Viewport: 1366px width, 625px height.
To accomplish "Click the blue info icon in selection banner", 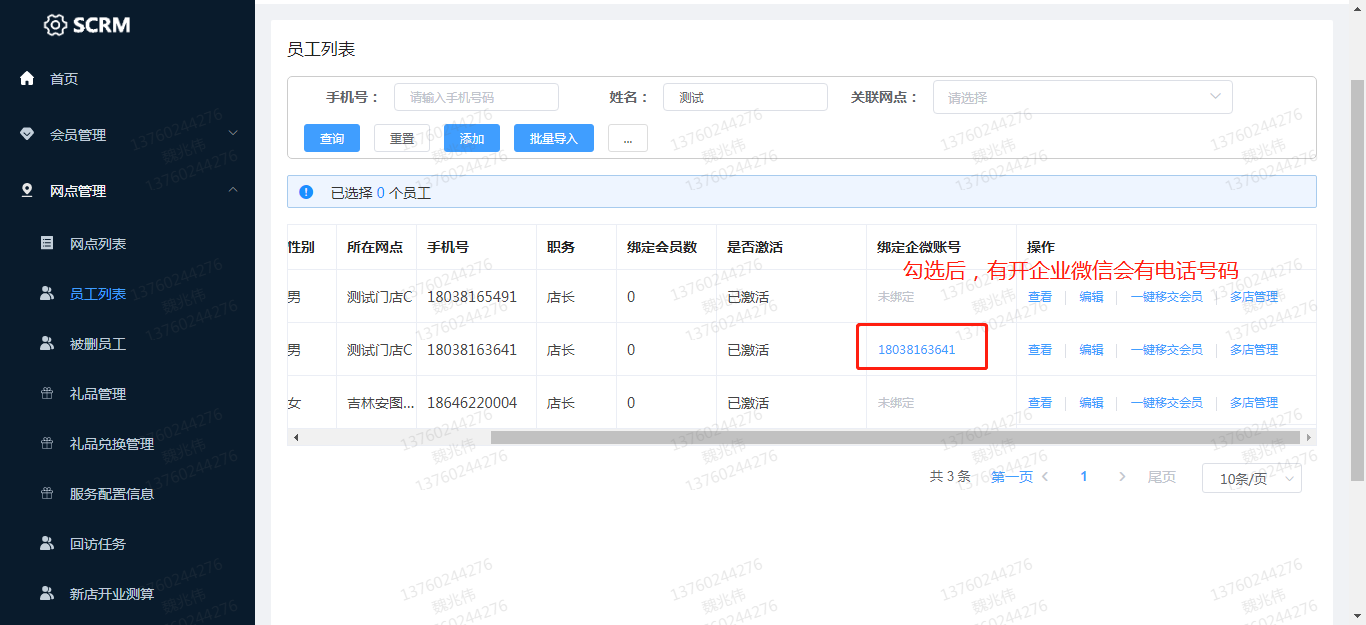I will point(306,192).
